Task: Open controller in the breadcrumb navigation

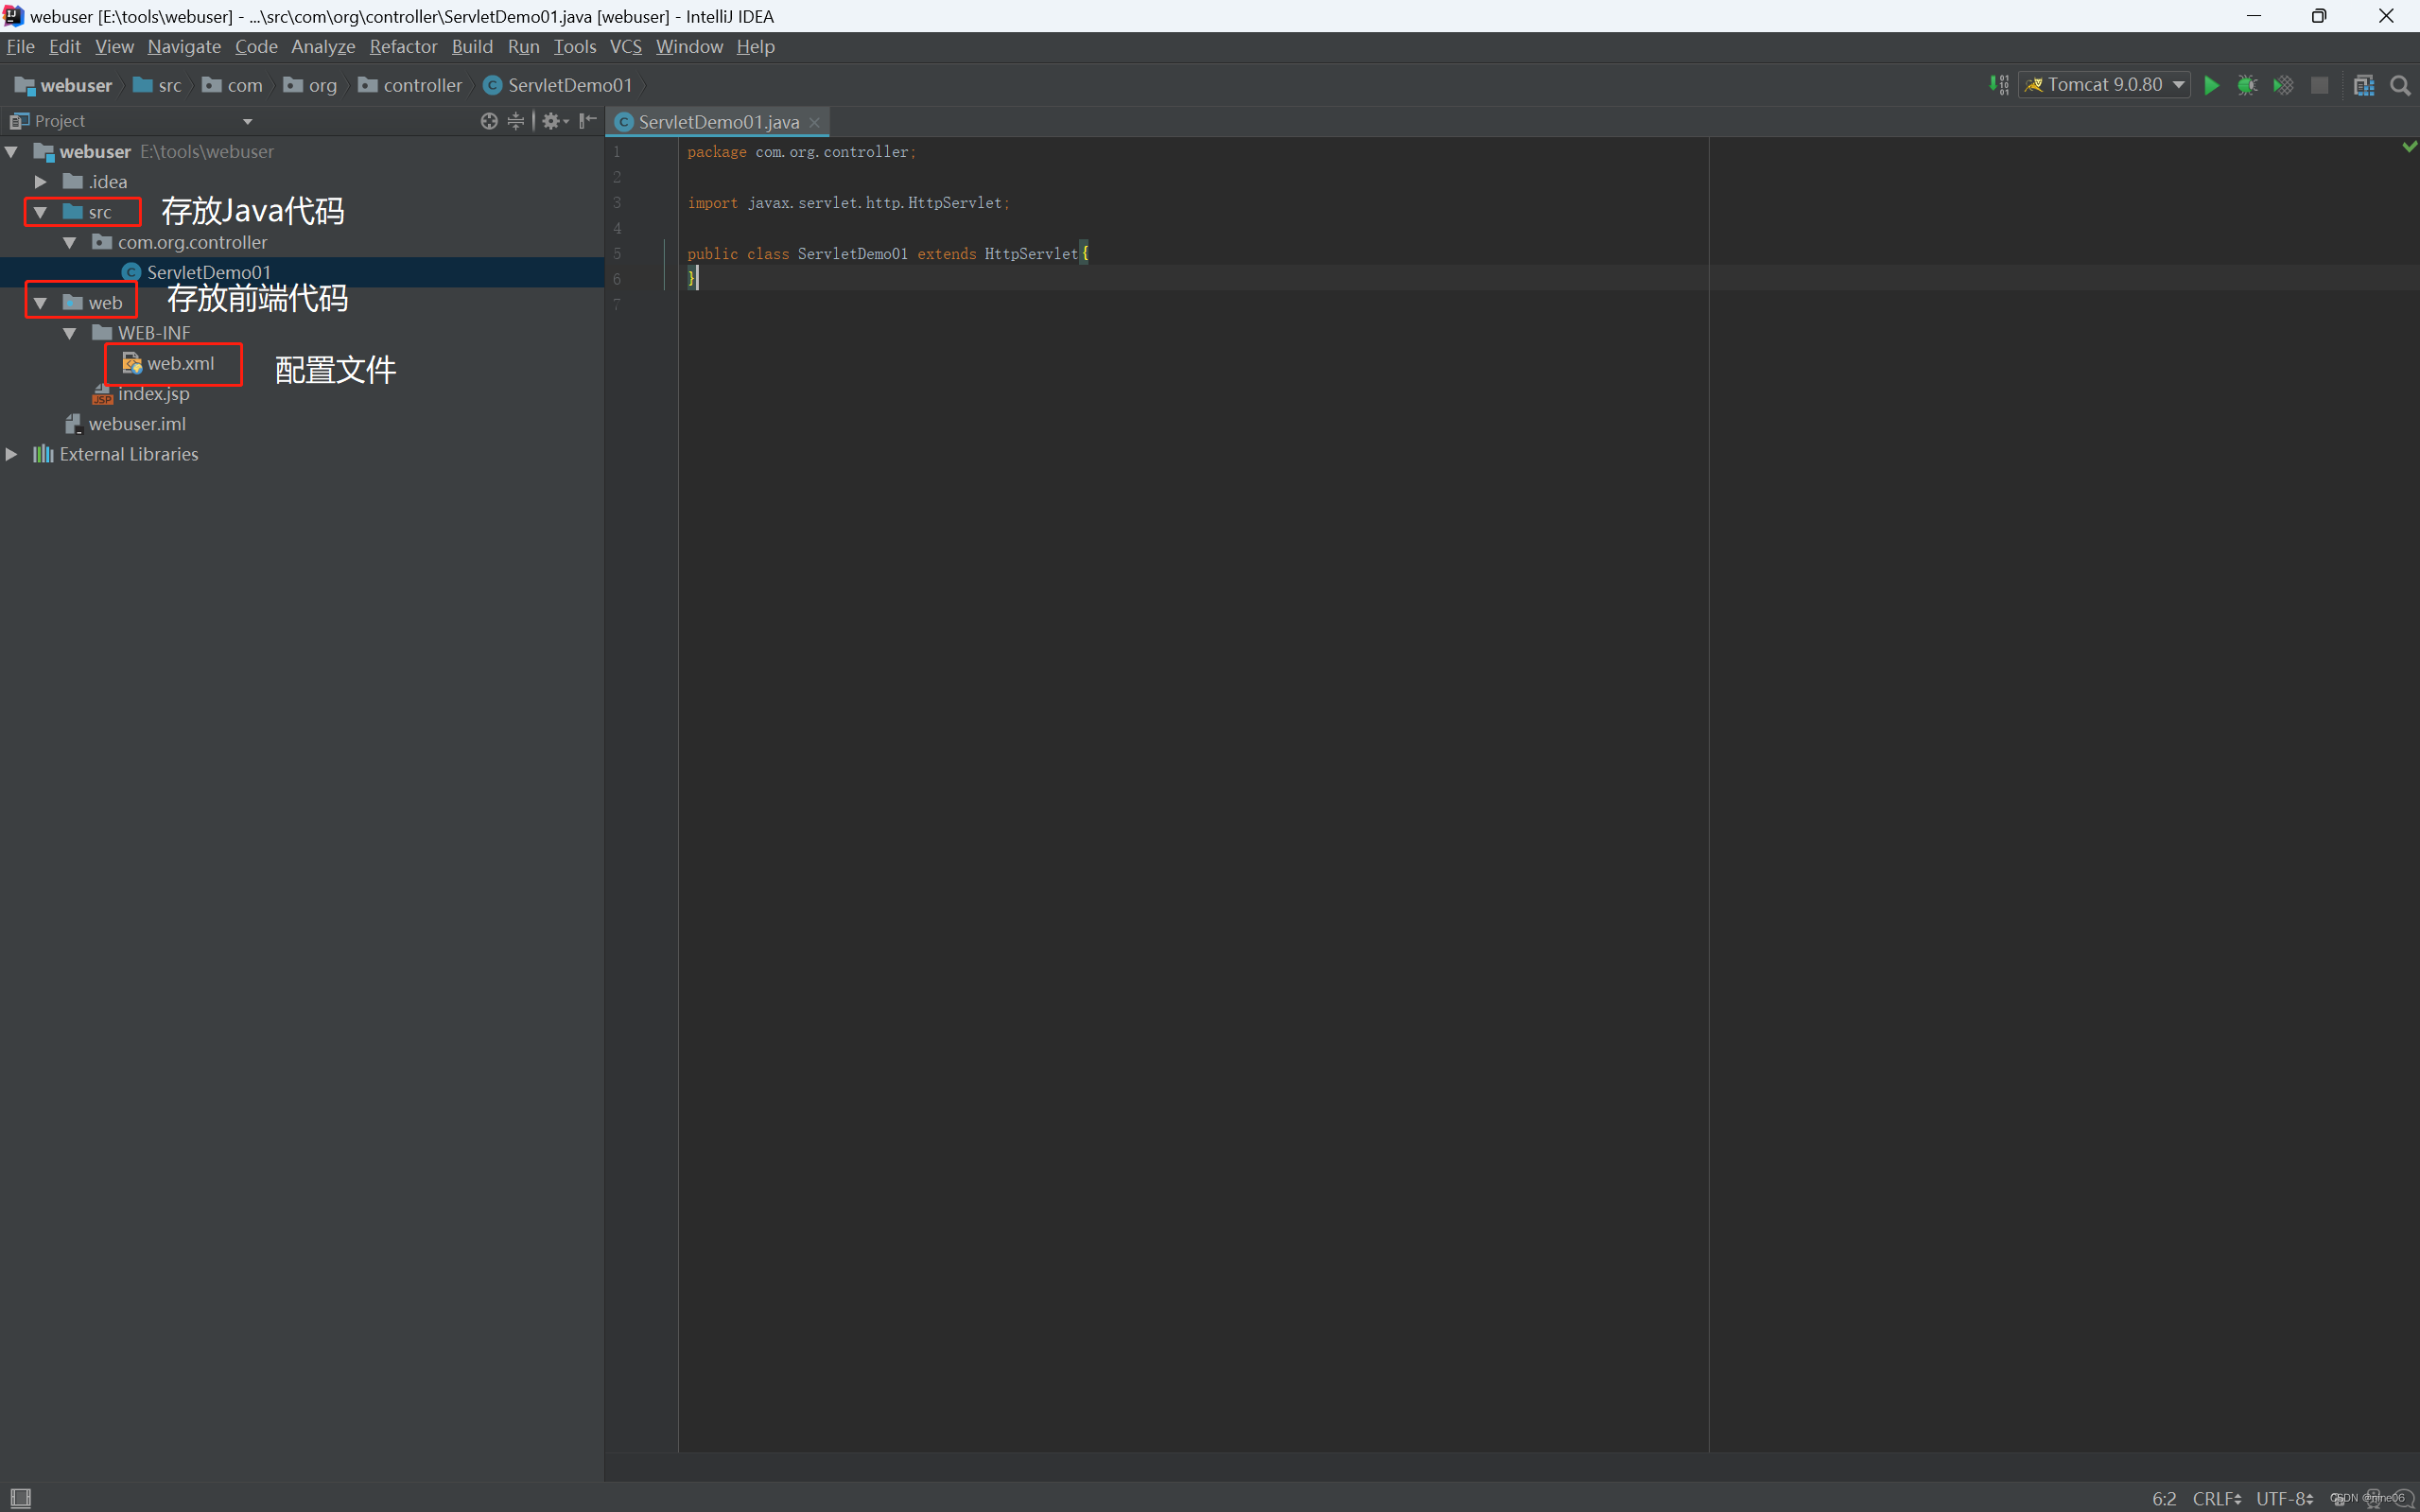Action: click(x=422, y=85)
